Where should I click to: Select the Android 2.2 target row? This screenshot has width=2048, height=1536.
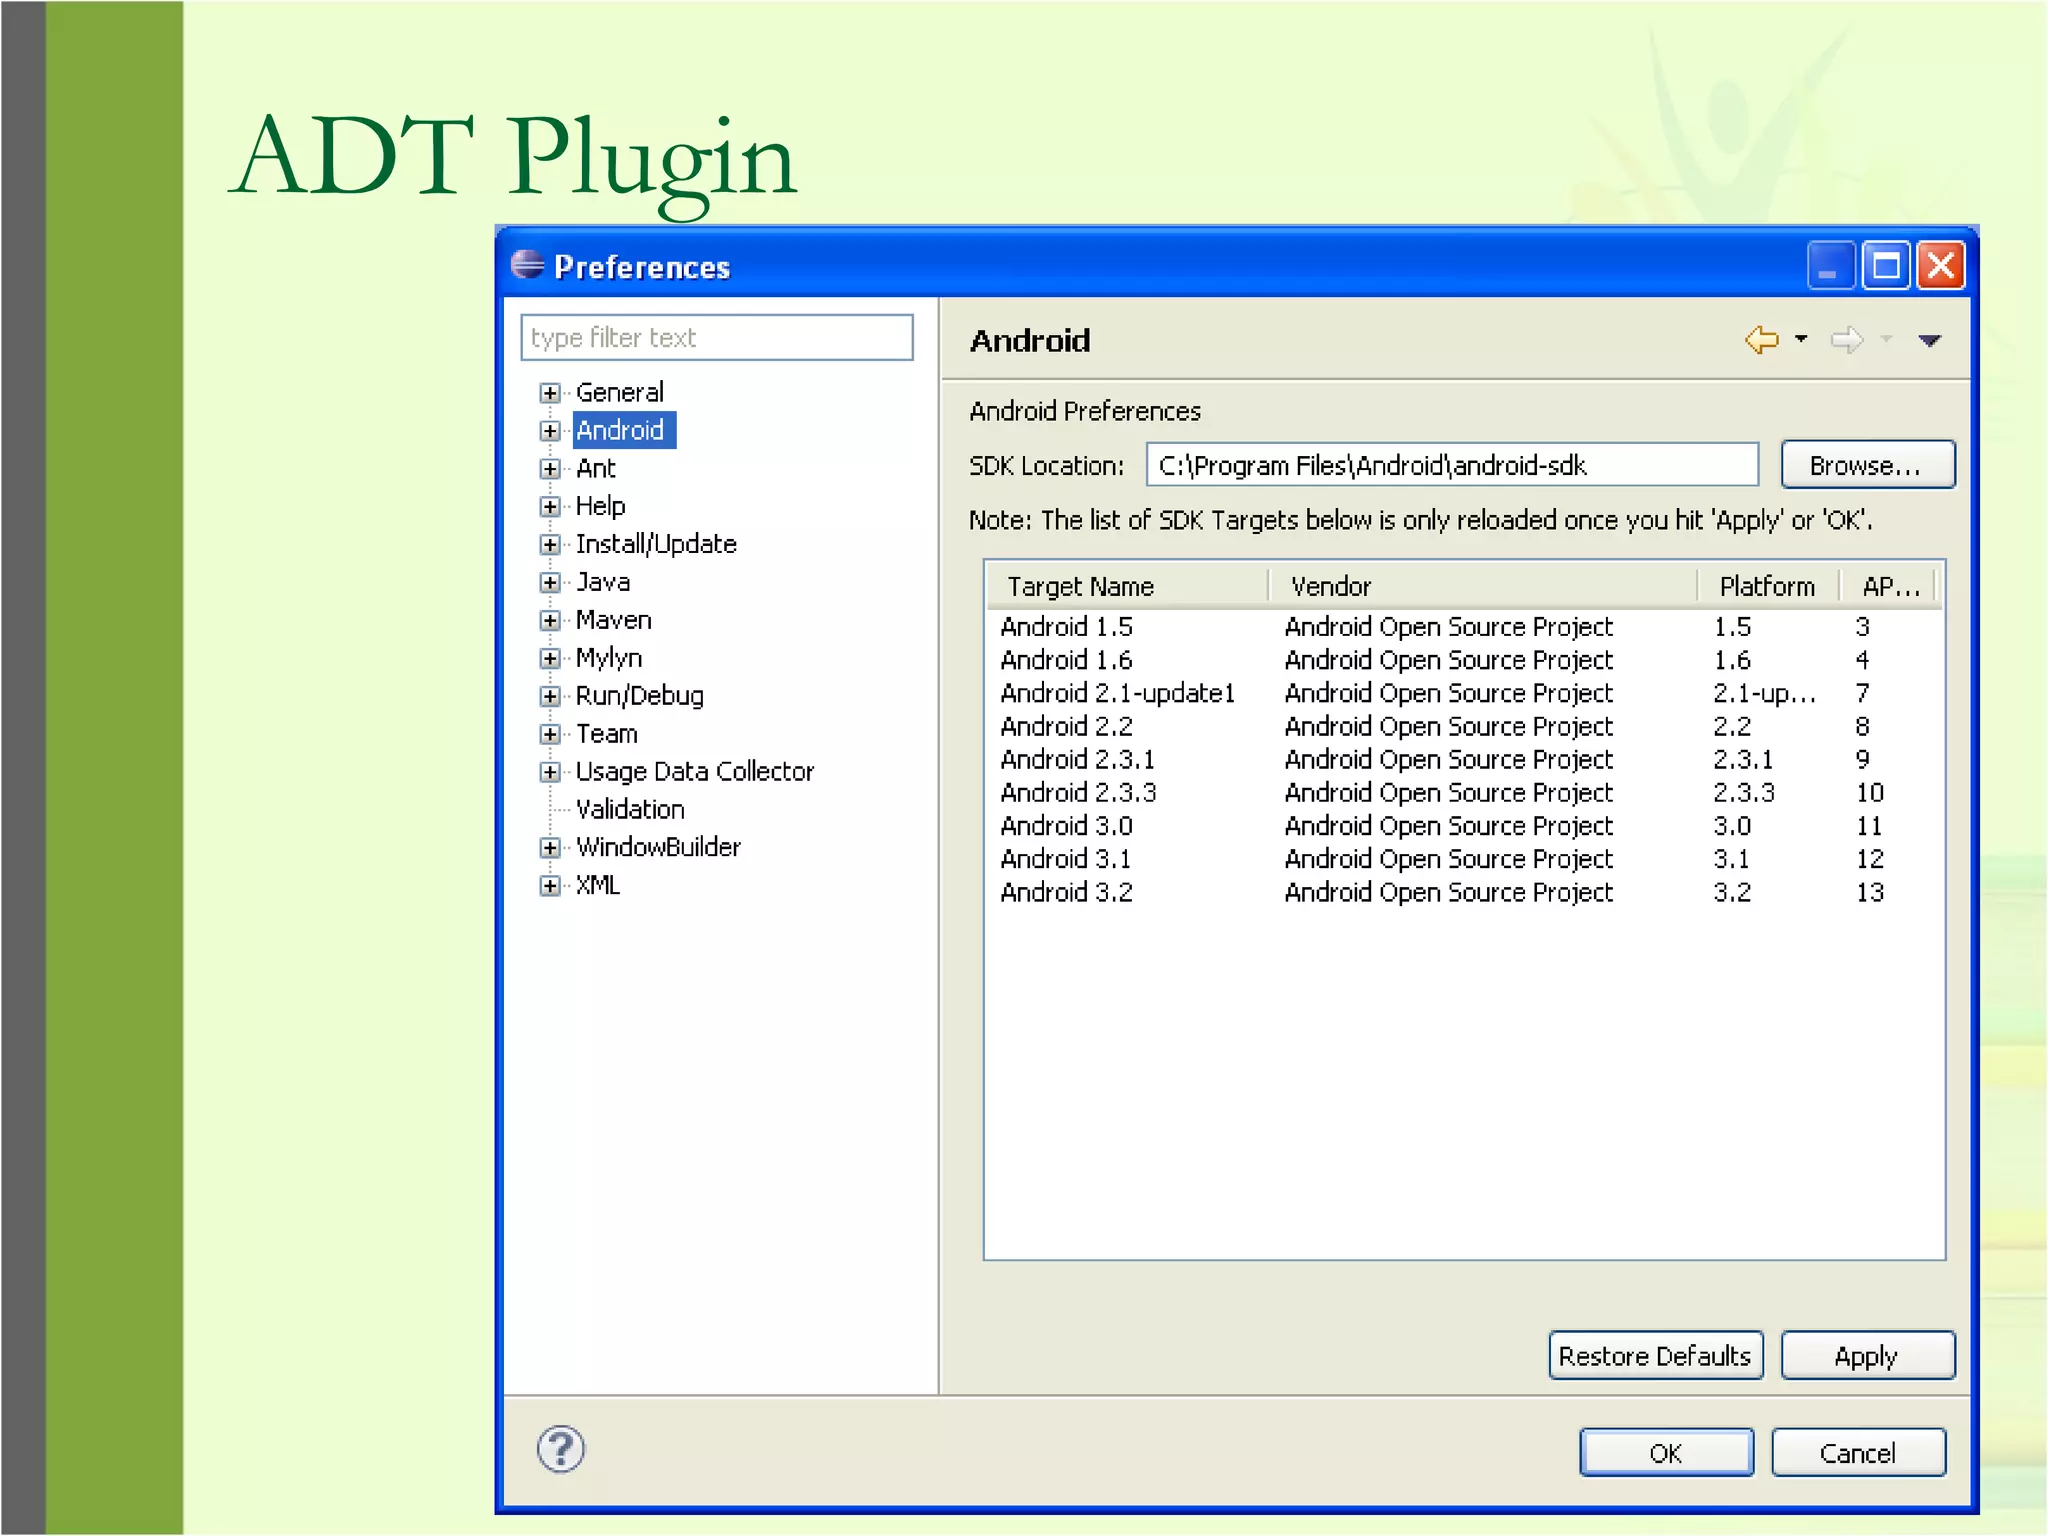pos(1464,726)
